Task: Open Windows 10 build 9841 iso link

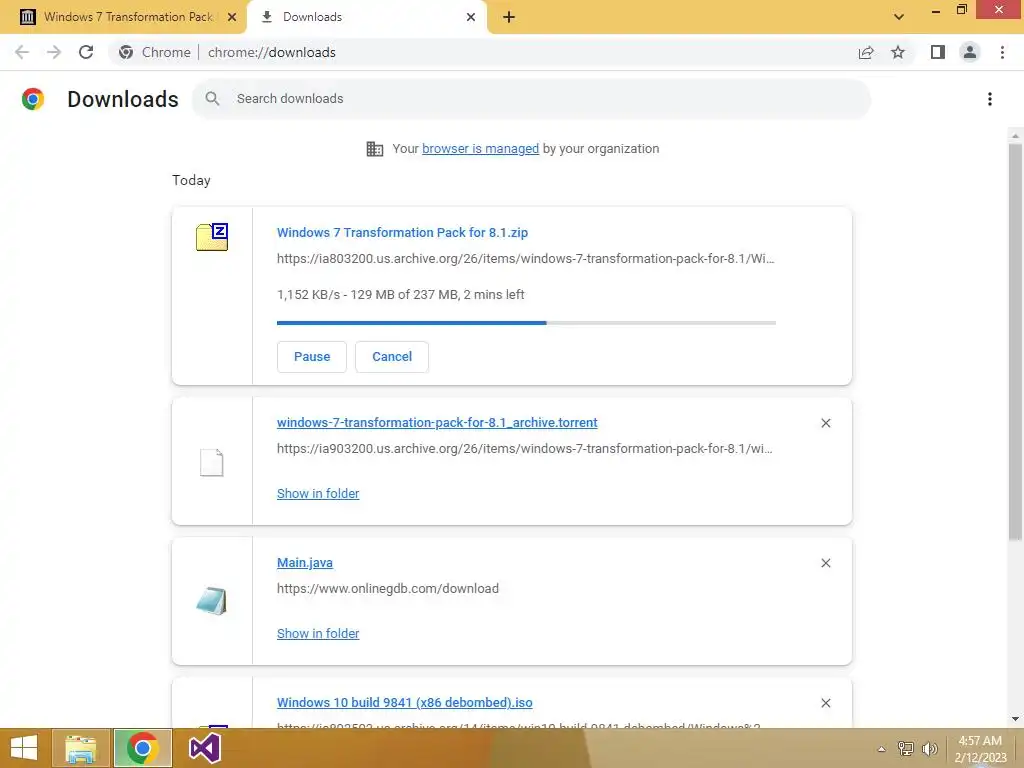Action: coord(404,703)
